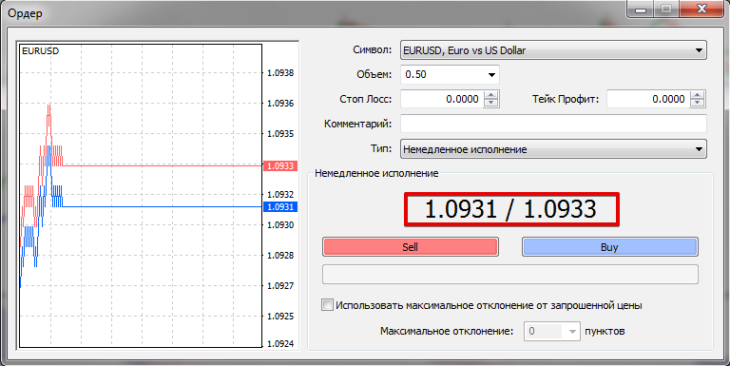Click the Ордер title bar text
Viewport: 730px width, 366px height.
coord(25,13)
